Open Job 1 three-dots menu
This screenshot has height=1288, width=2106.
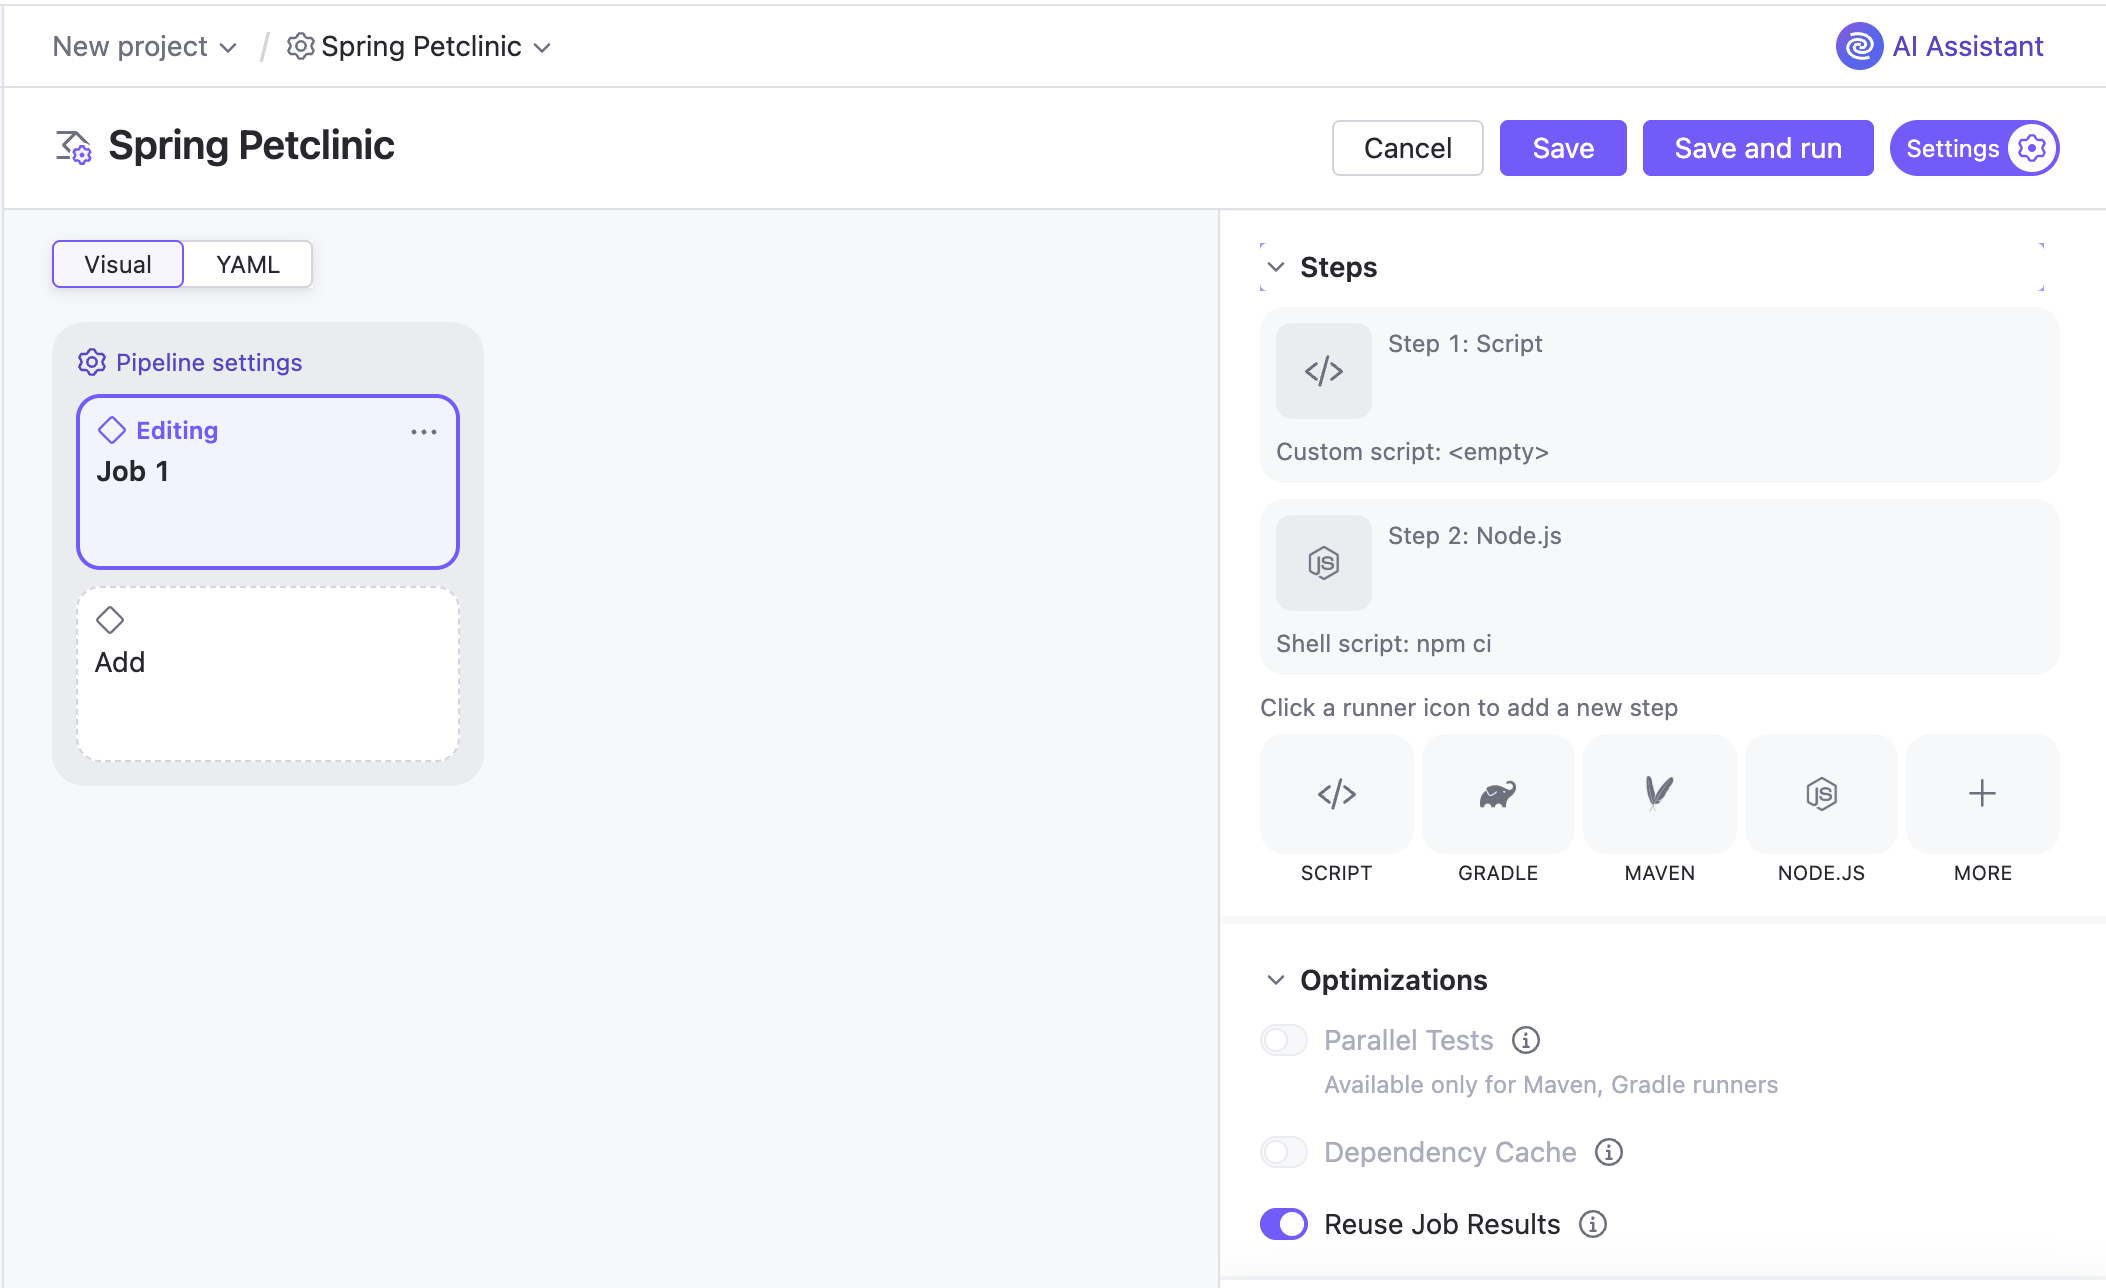pos(424,432)
